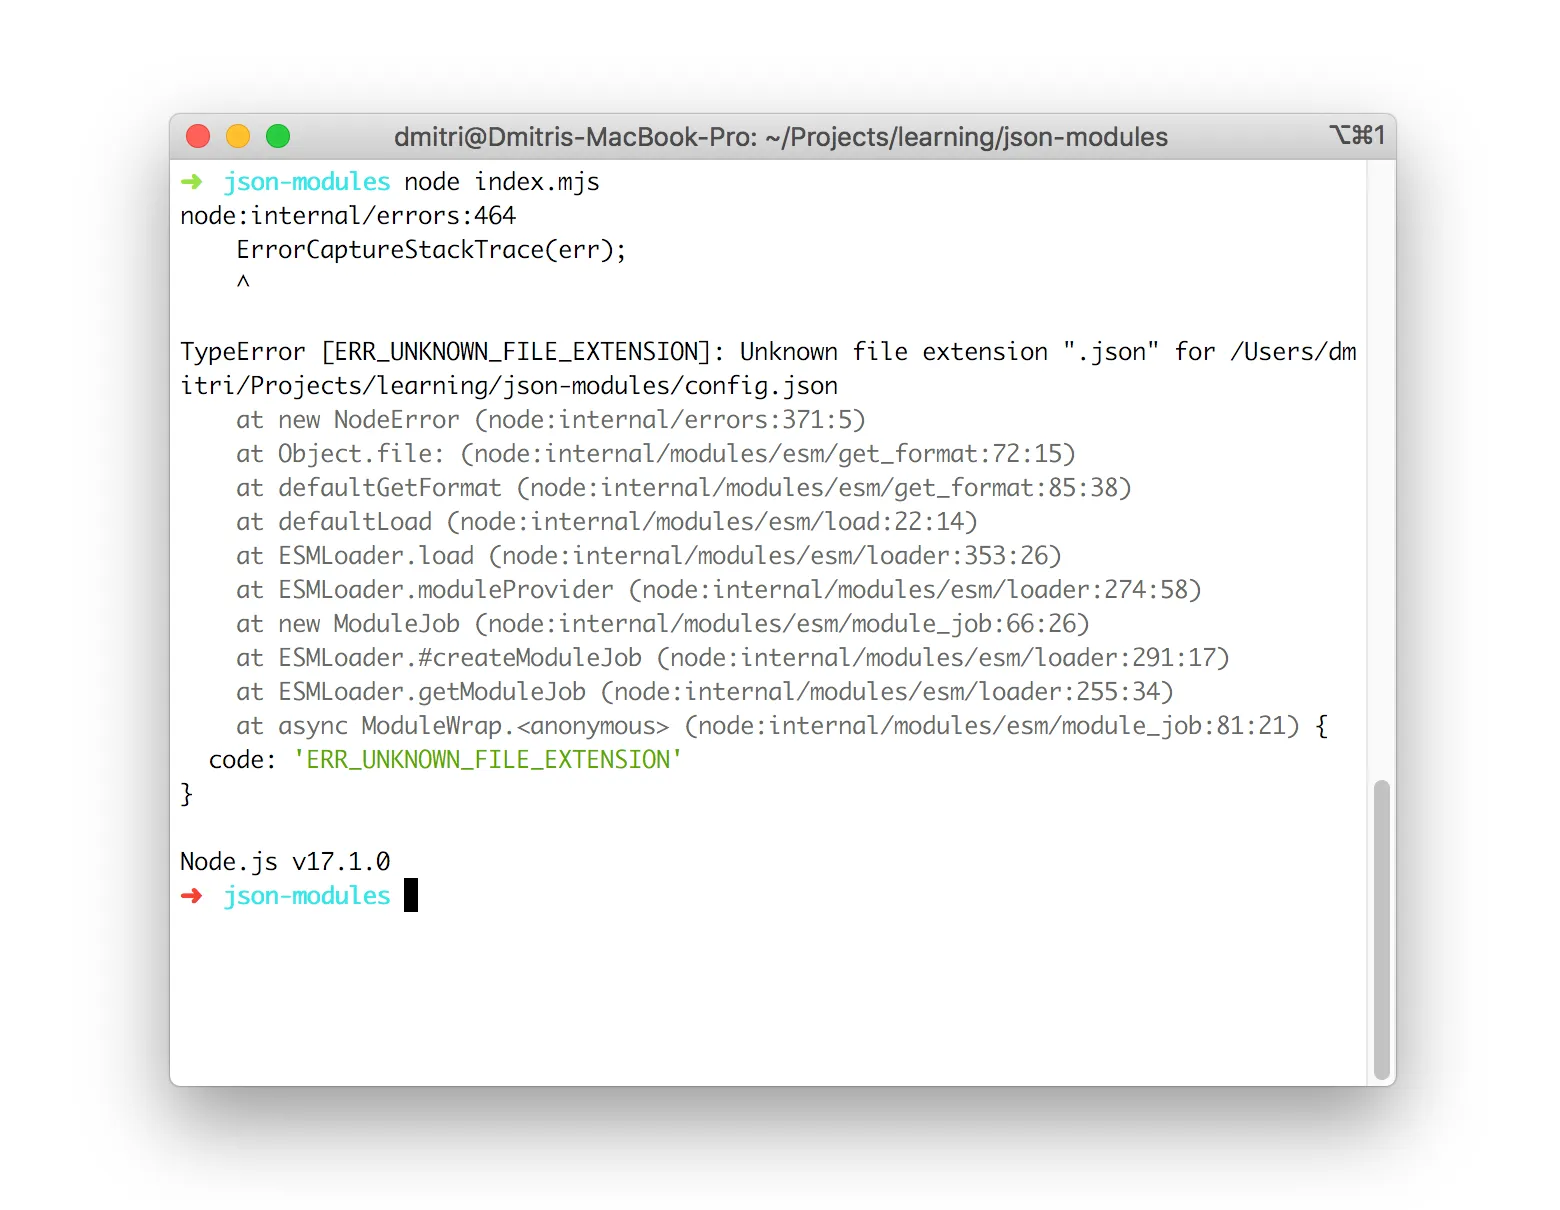Click the defaultGetFormat stack frame line

click(684, 488)
